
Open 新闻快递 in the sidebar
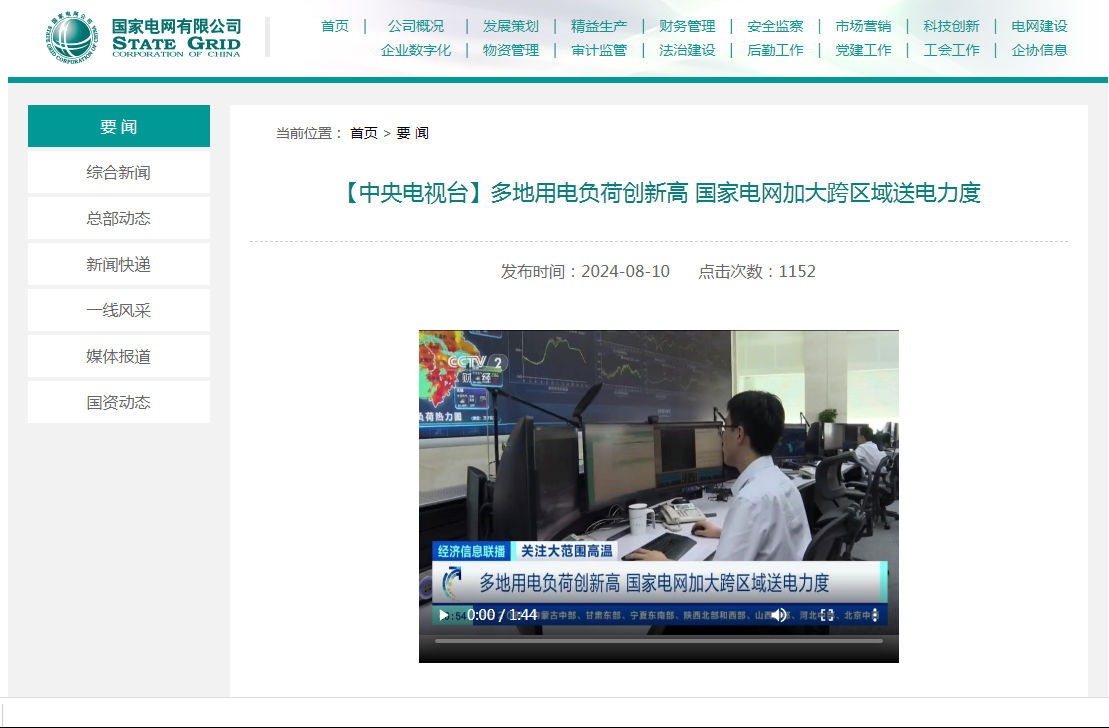tap(119, 265)
